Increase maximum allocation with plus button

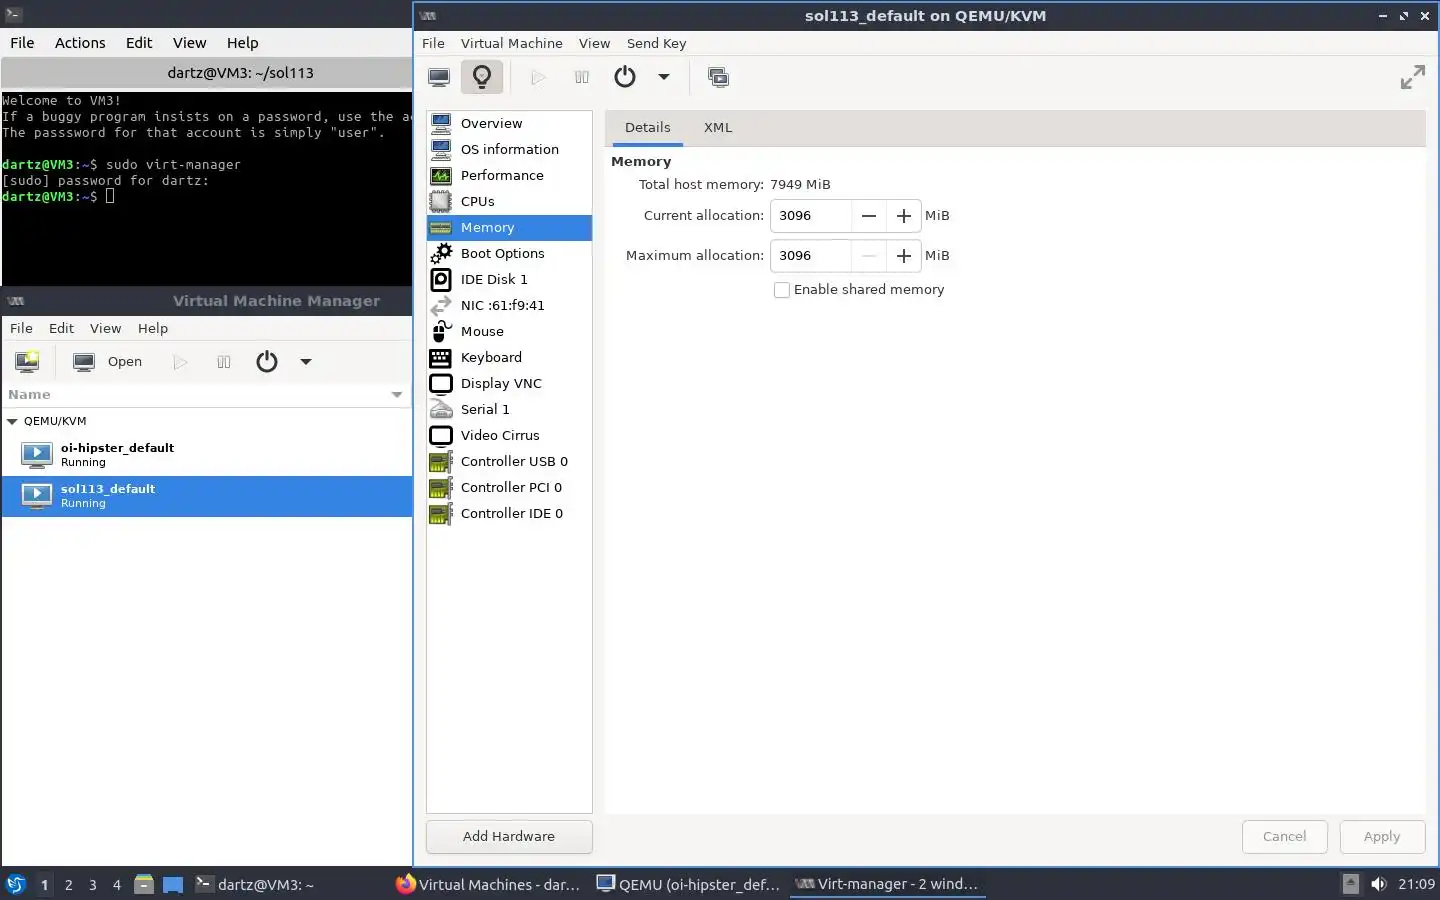pos(903,256)
